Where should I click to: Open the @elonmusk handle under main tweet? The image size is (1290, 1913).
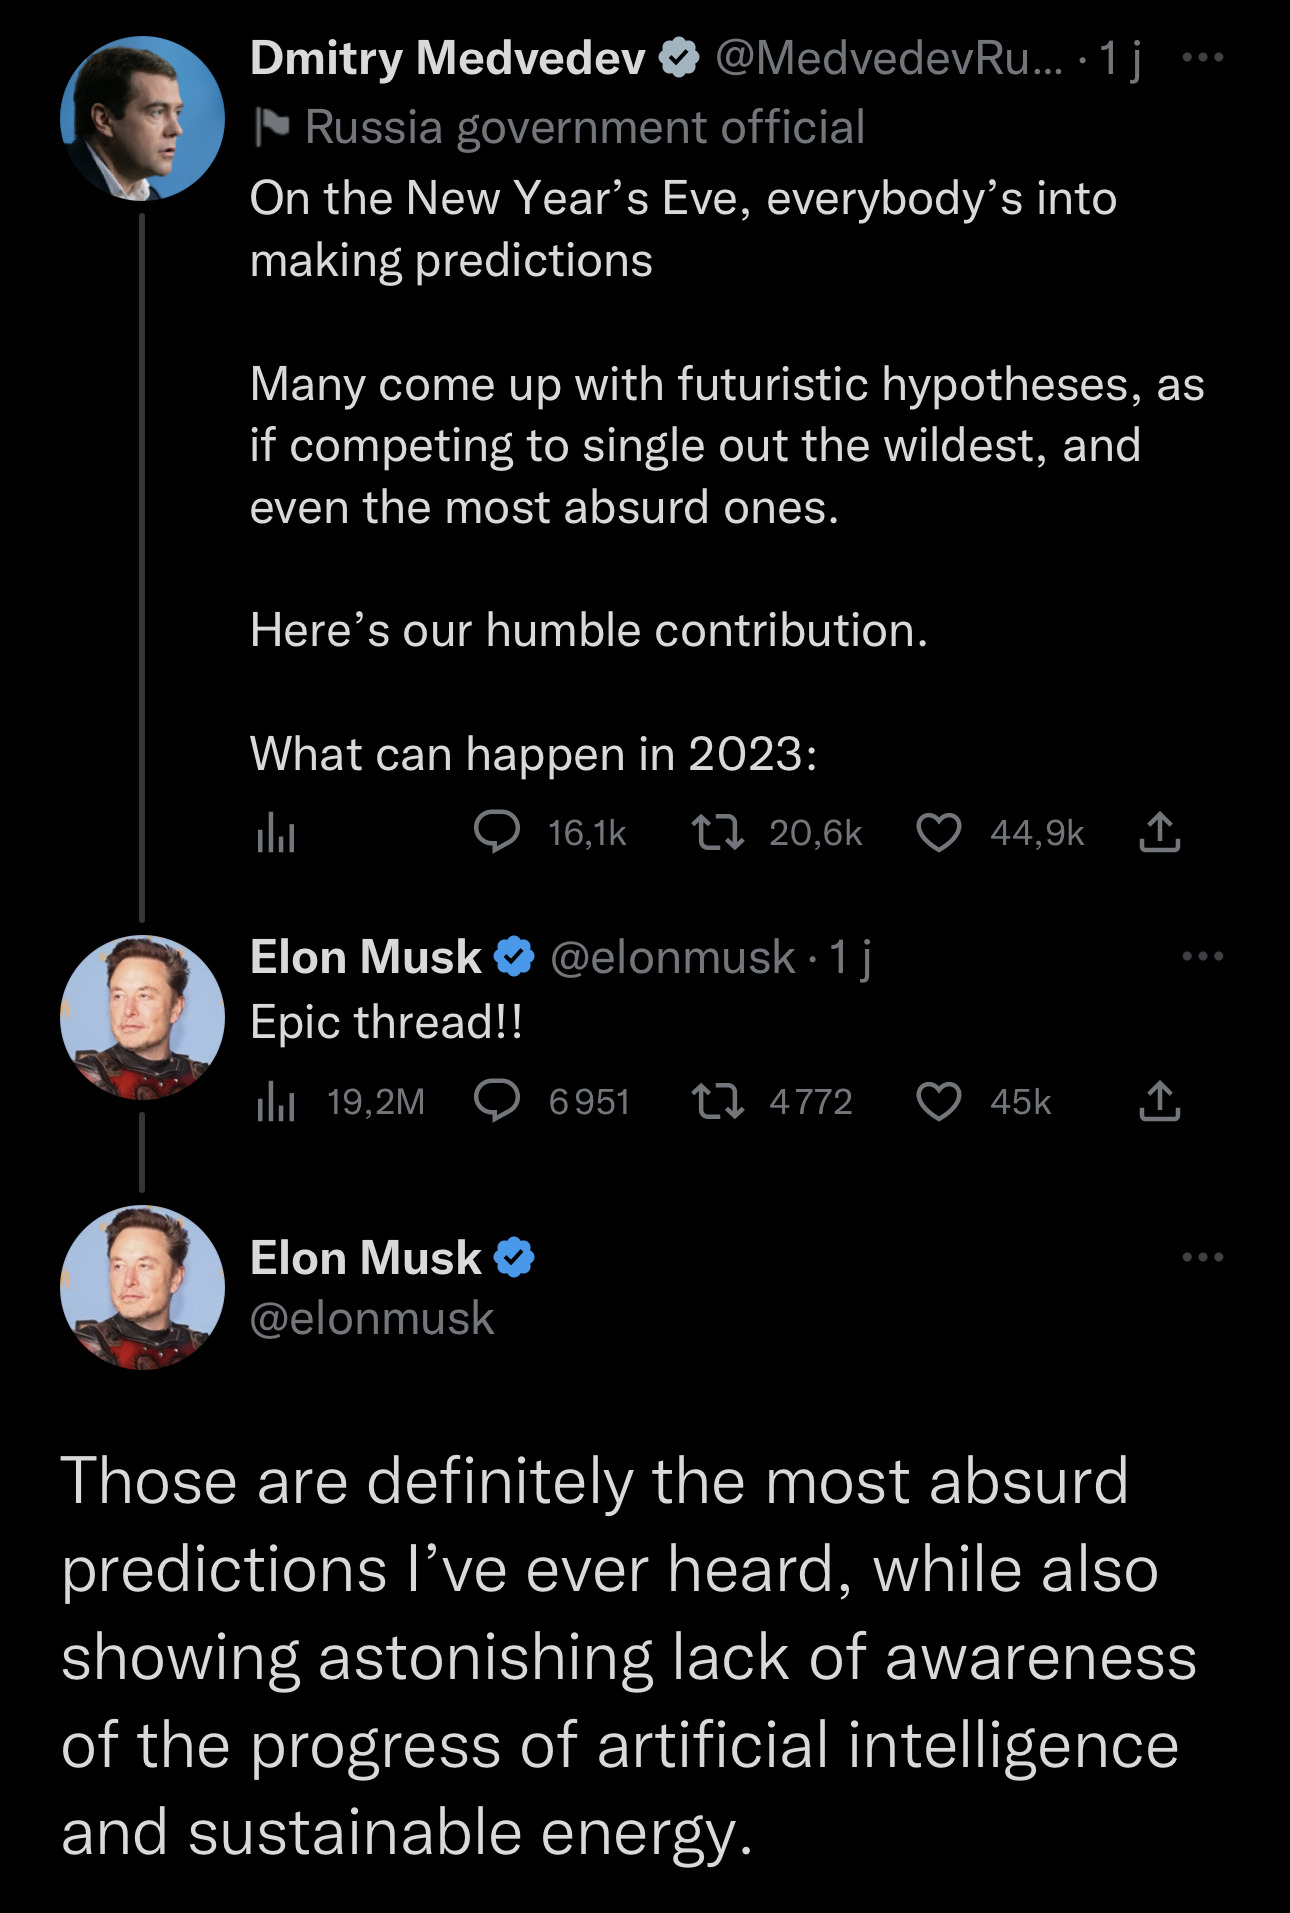click(372, 1319)
